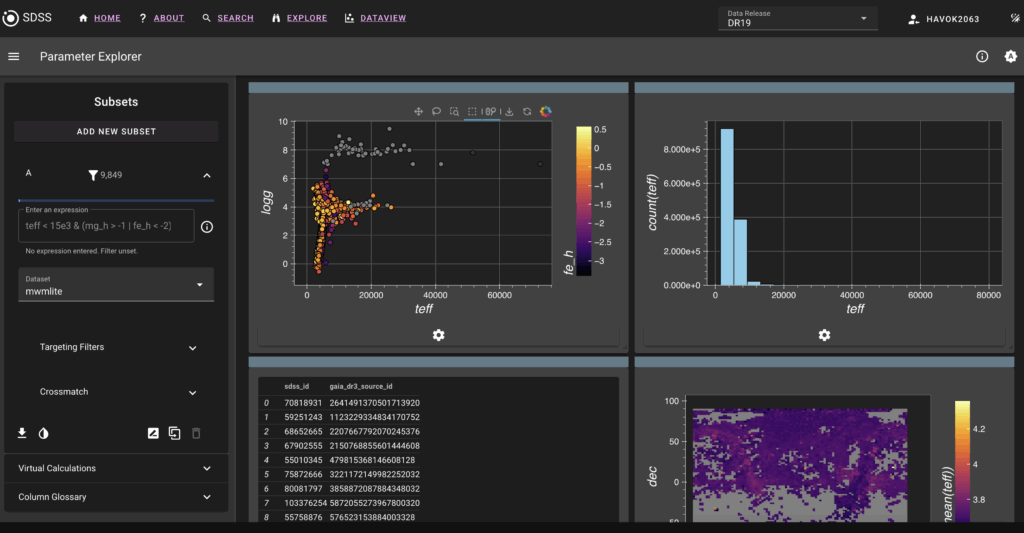Select the Pan tool in scatter plot toolbar
Viewport: 1024px width, 533px height.
(418, 112)
